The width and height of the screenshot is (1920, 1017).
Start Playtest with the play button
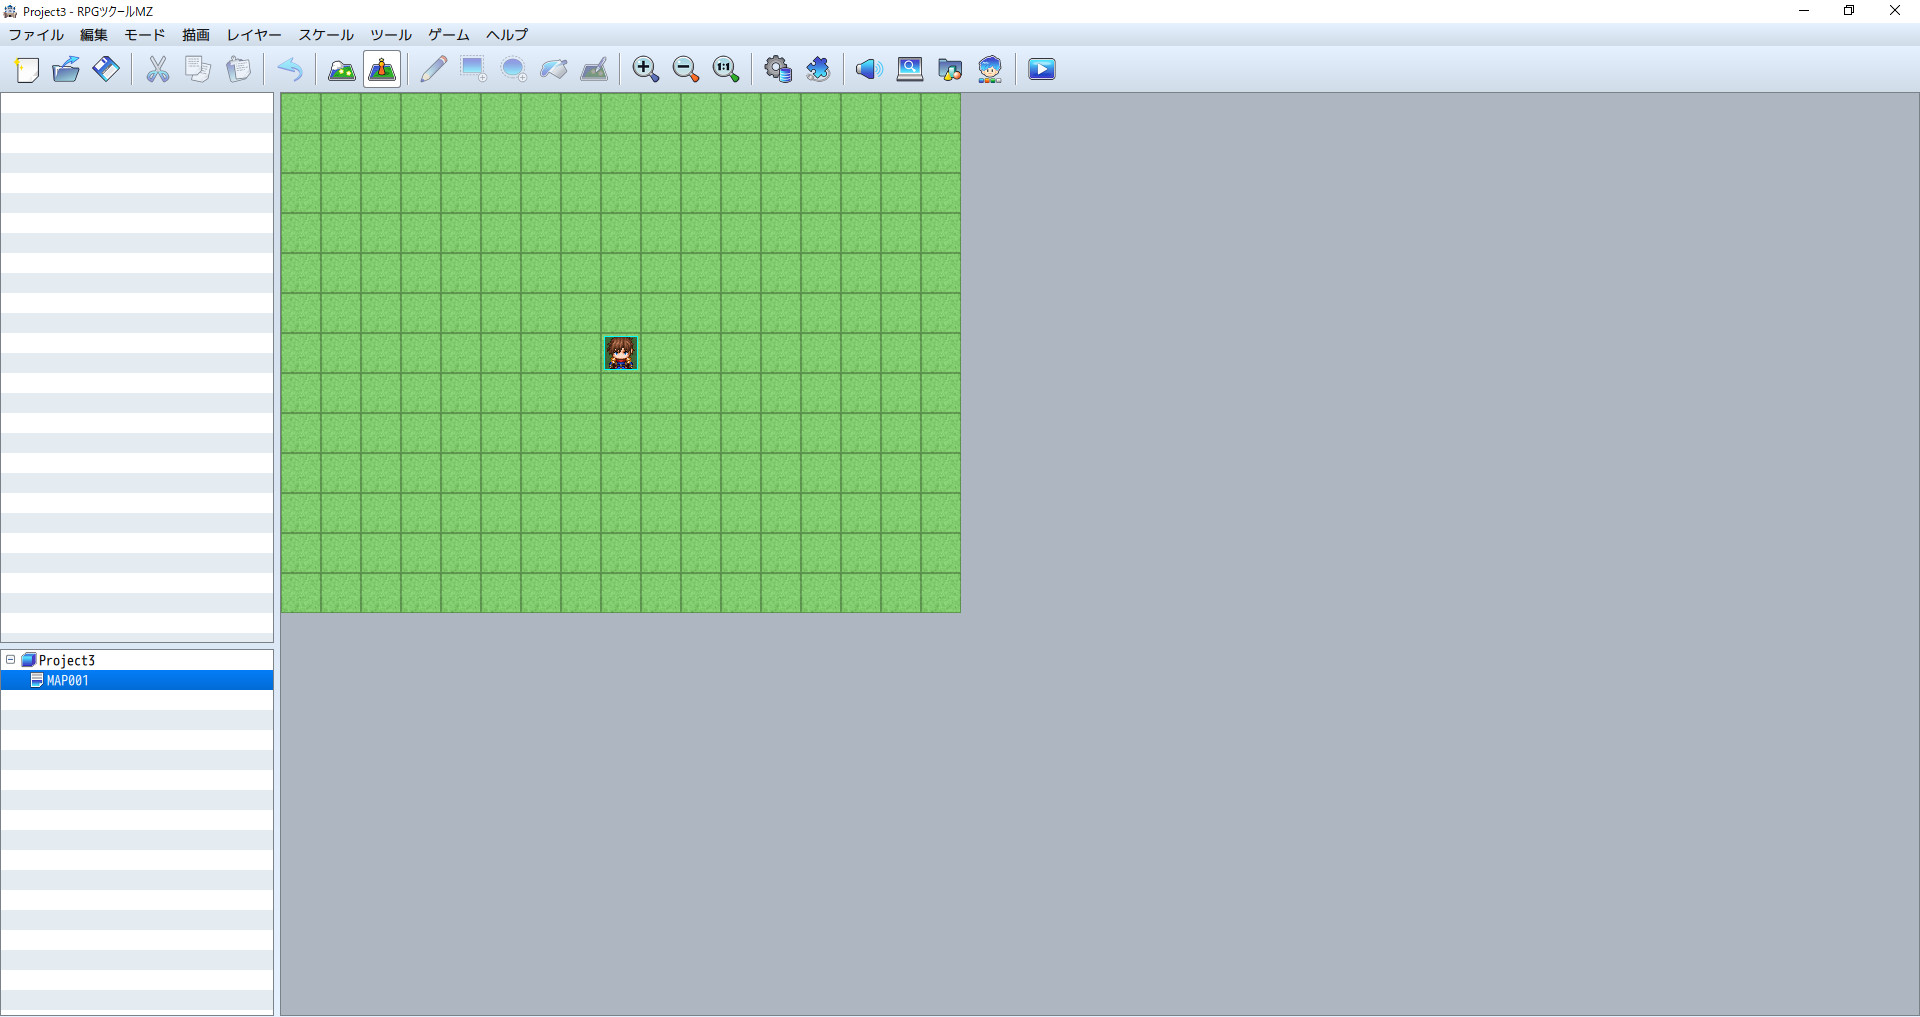click(1041, 69)
